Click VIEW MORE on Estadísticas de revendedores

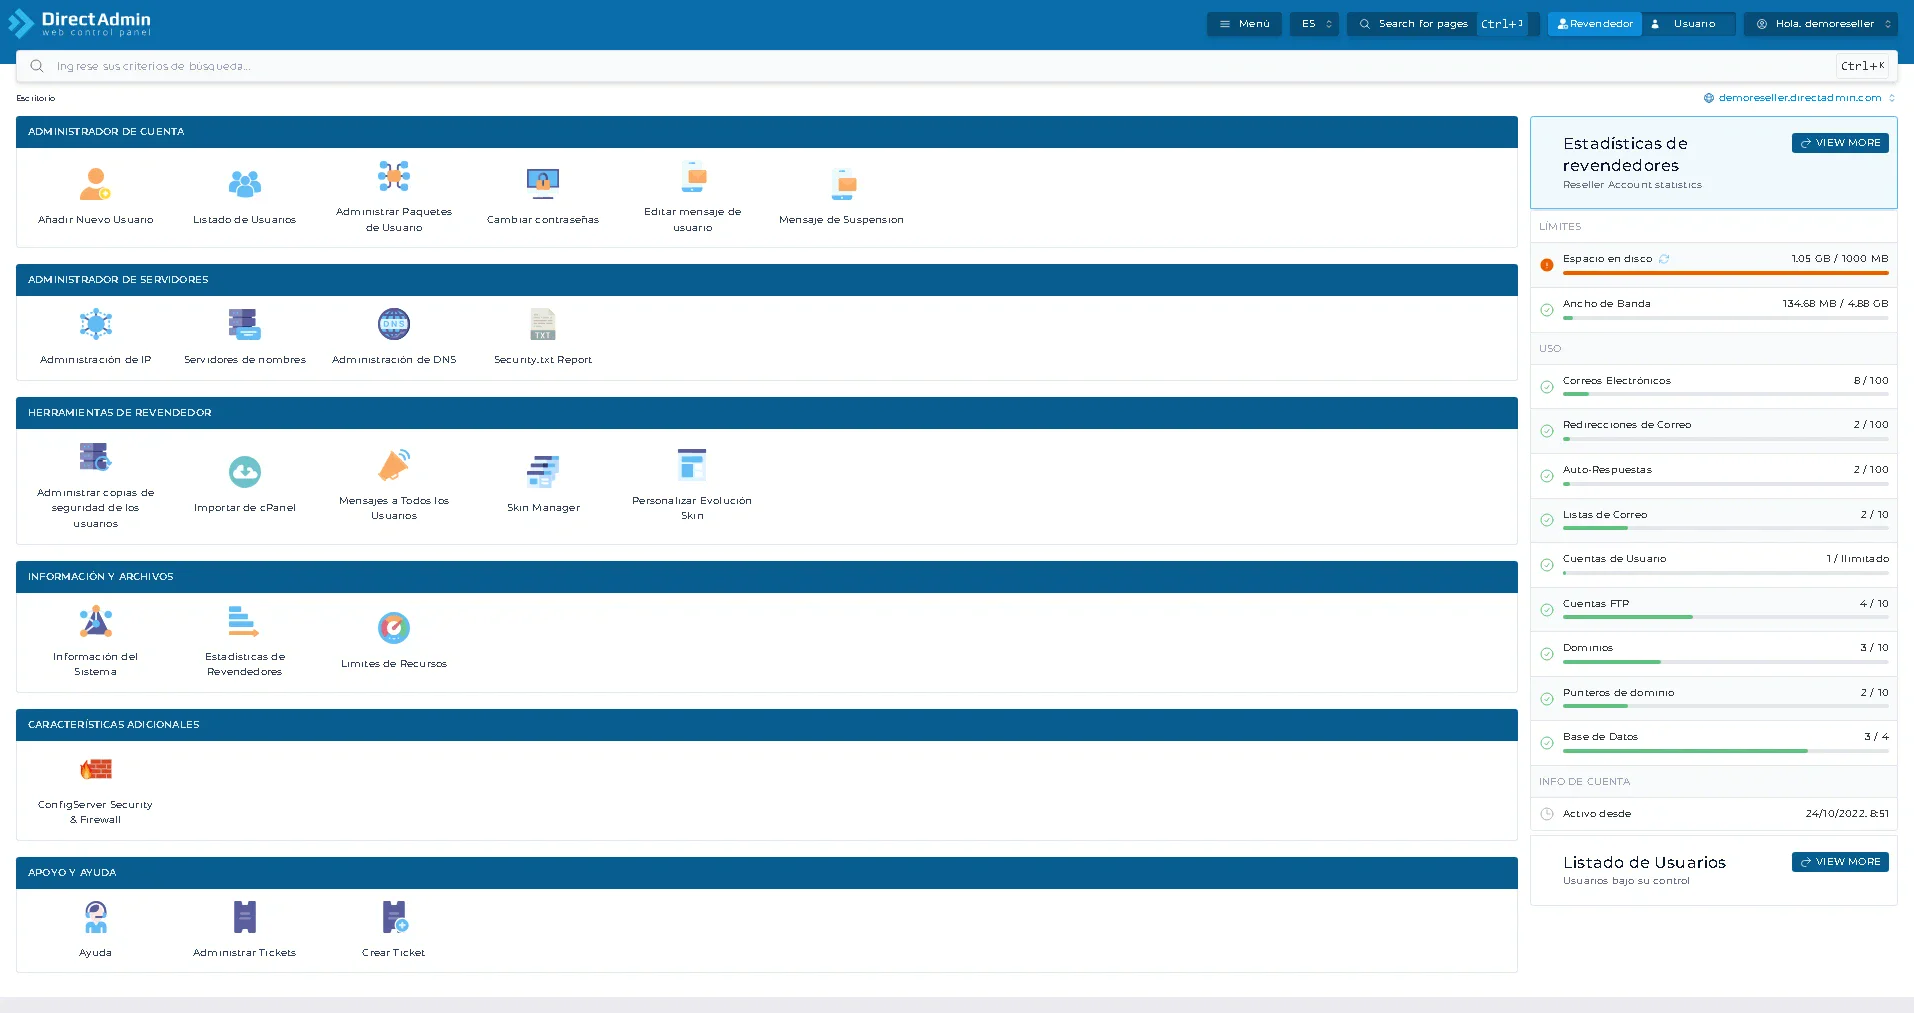pos(1839,142)
